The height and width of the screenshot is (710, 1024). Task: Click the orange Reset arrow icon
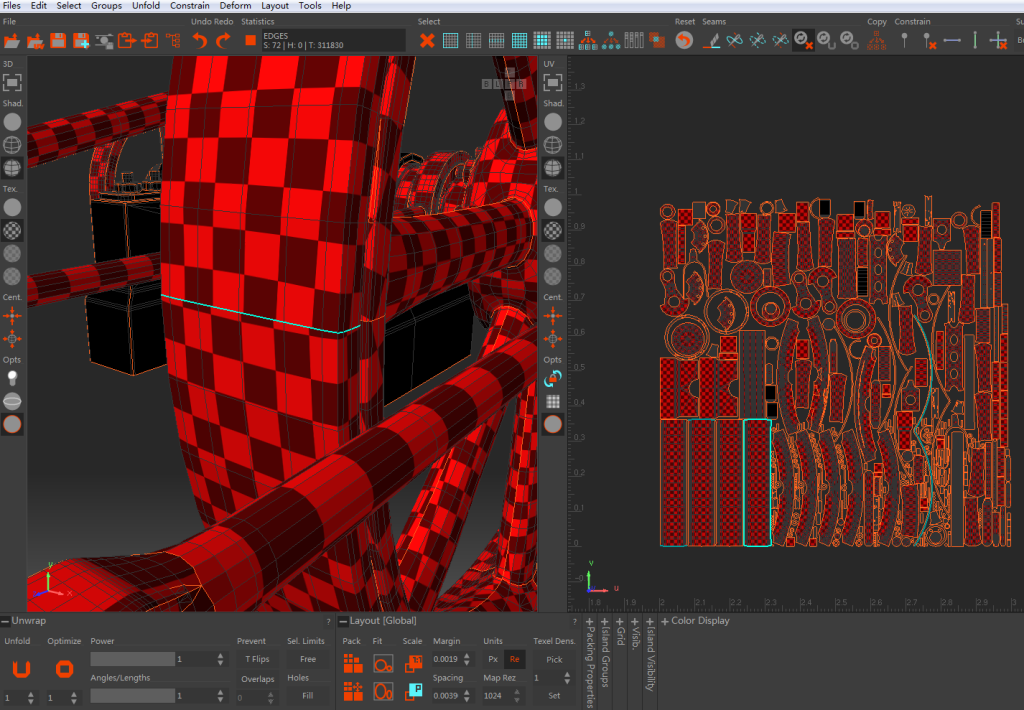coord(684,40)
